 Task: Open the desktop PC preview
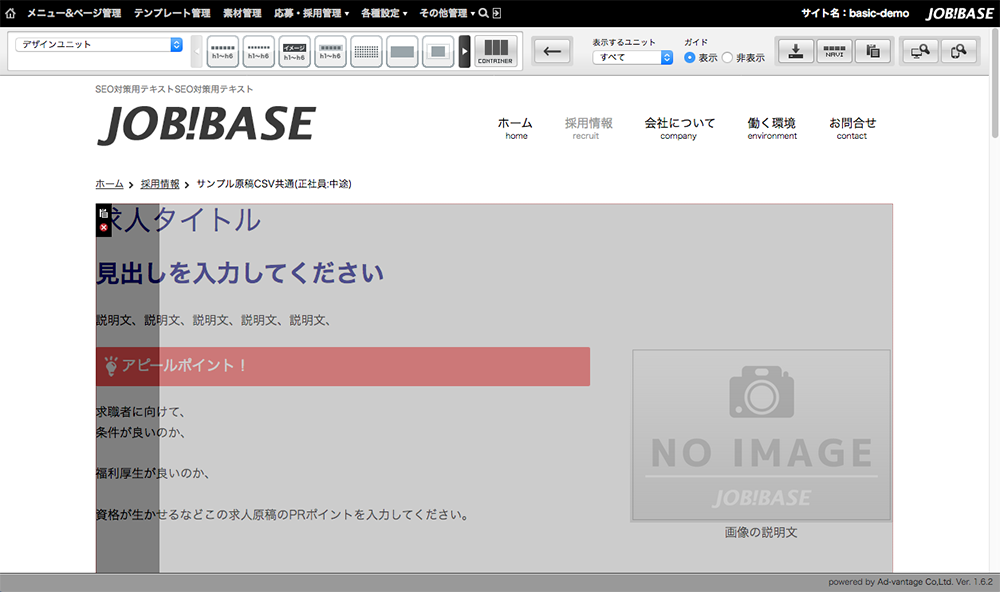pyautogui.click(x=920, y=51)
